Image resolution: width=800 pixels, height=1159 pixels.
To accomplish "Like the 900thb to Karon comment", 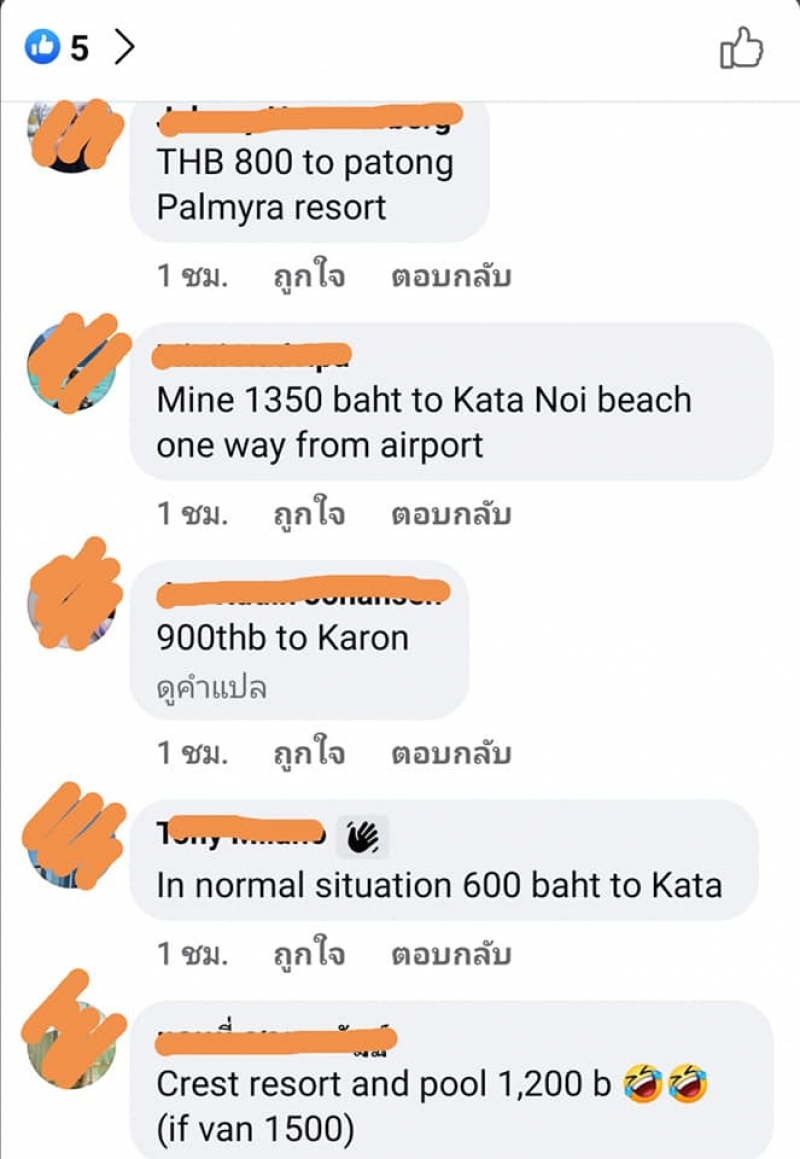I will pyautogui.click(x=309, y=752).
